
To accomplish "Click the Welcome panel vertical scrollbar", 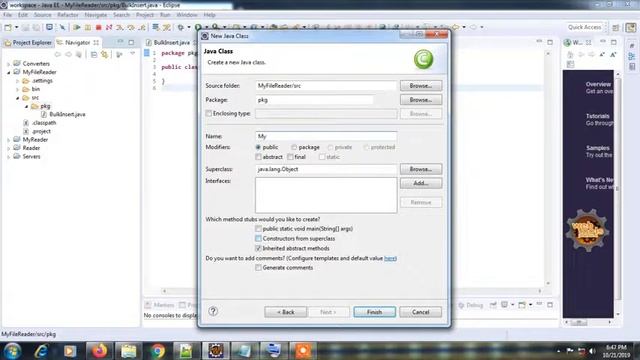I will coord(618,194).
